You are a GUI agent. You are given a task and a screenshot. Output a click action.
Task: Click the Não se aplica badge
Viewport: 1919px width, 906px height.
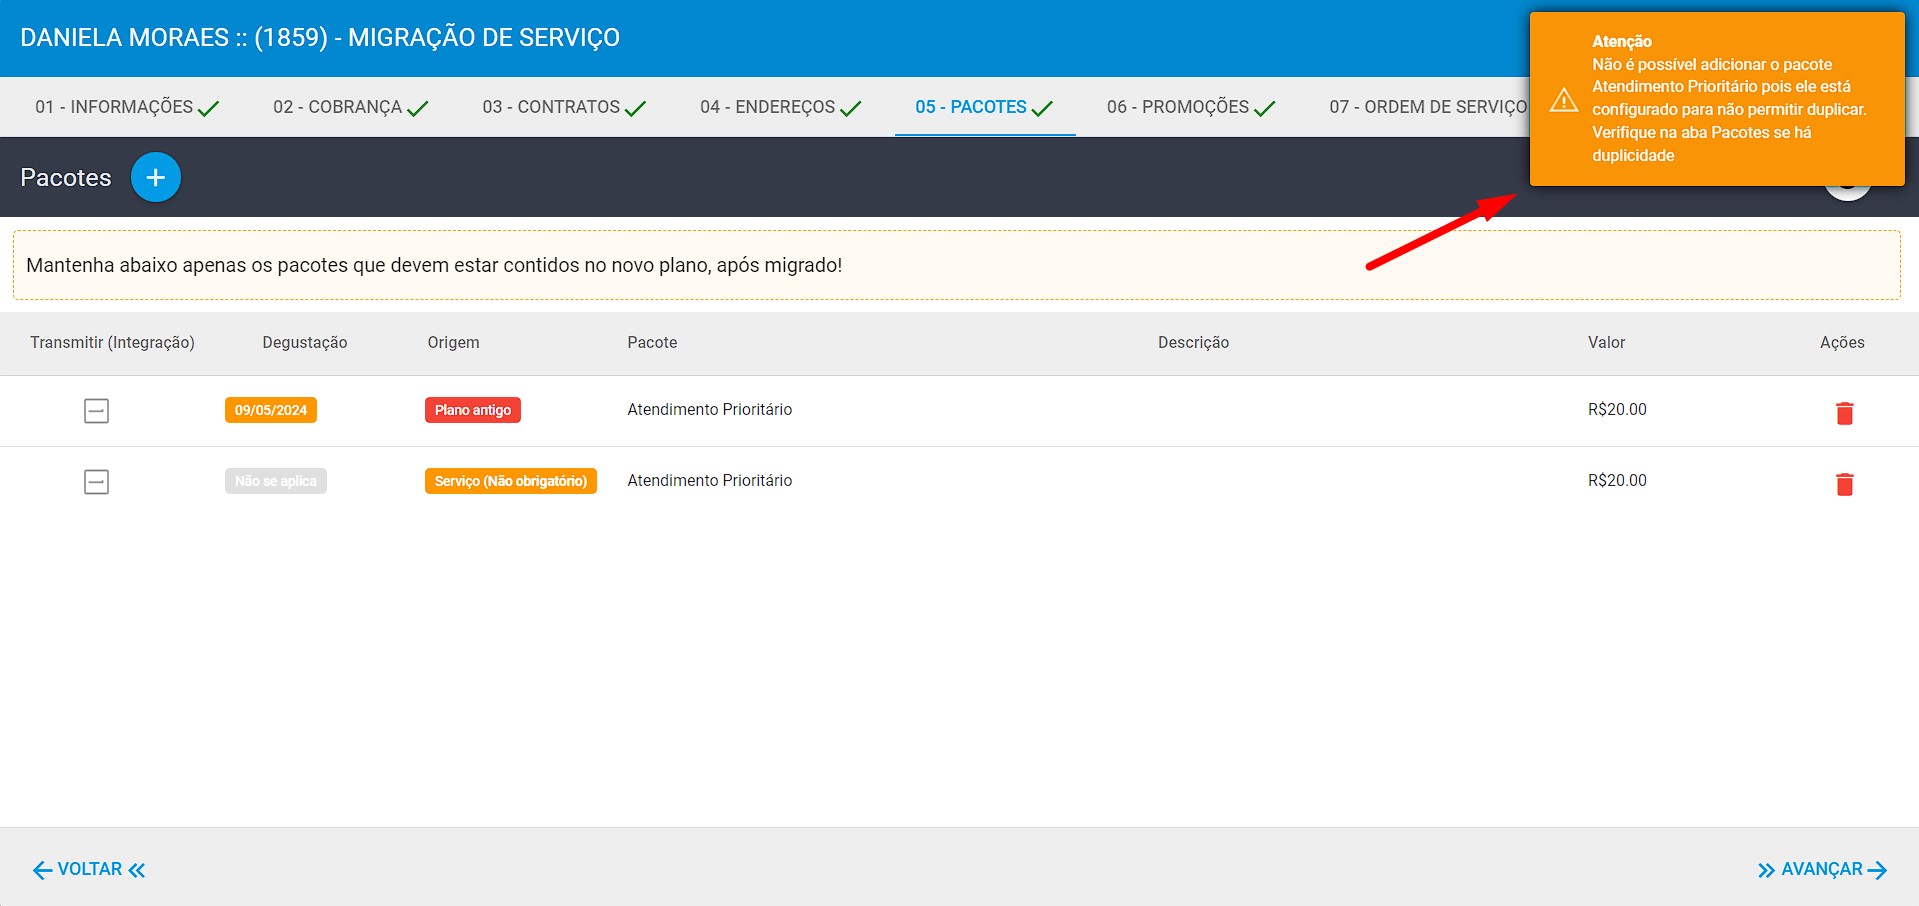276,481
